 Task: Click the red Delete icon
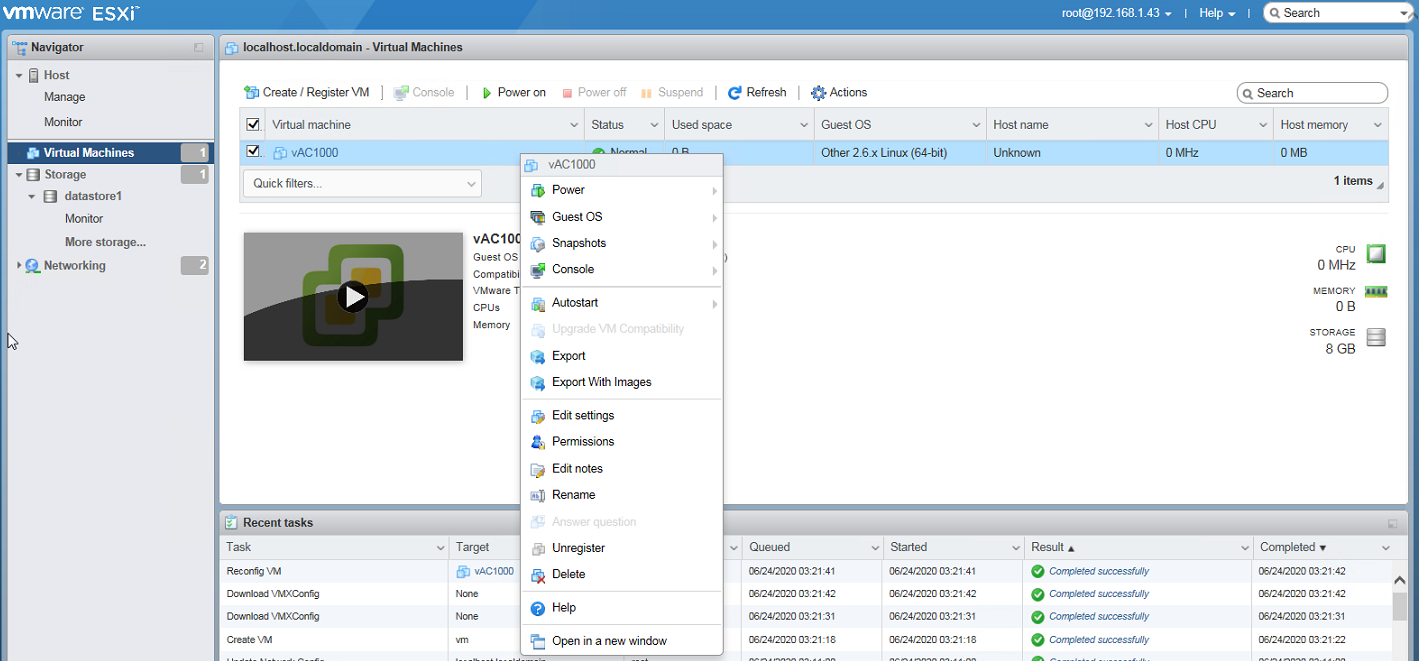[x=538, y=575]
